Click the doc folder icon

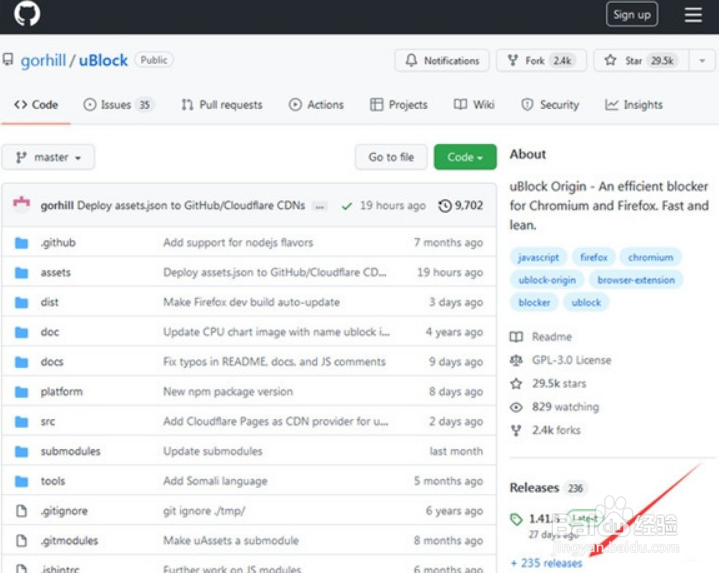pyautogui.click(x=21, y=332)
